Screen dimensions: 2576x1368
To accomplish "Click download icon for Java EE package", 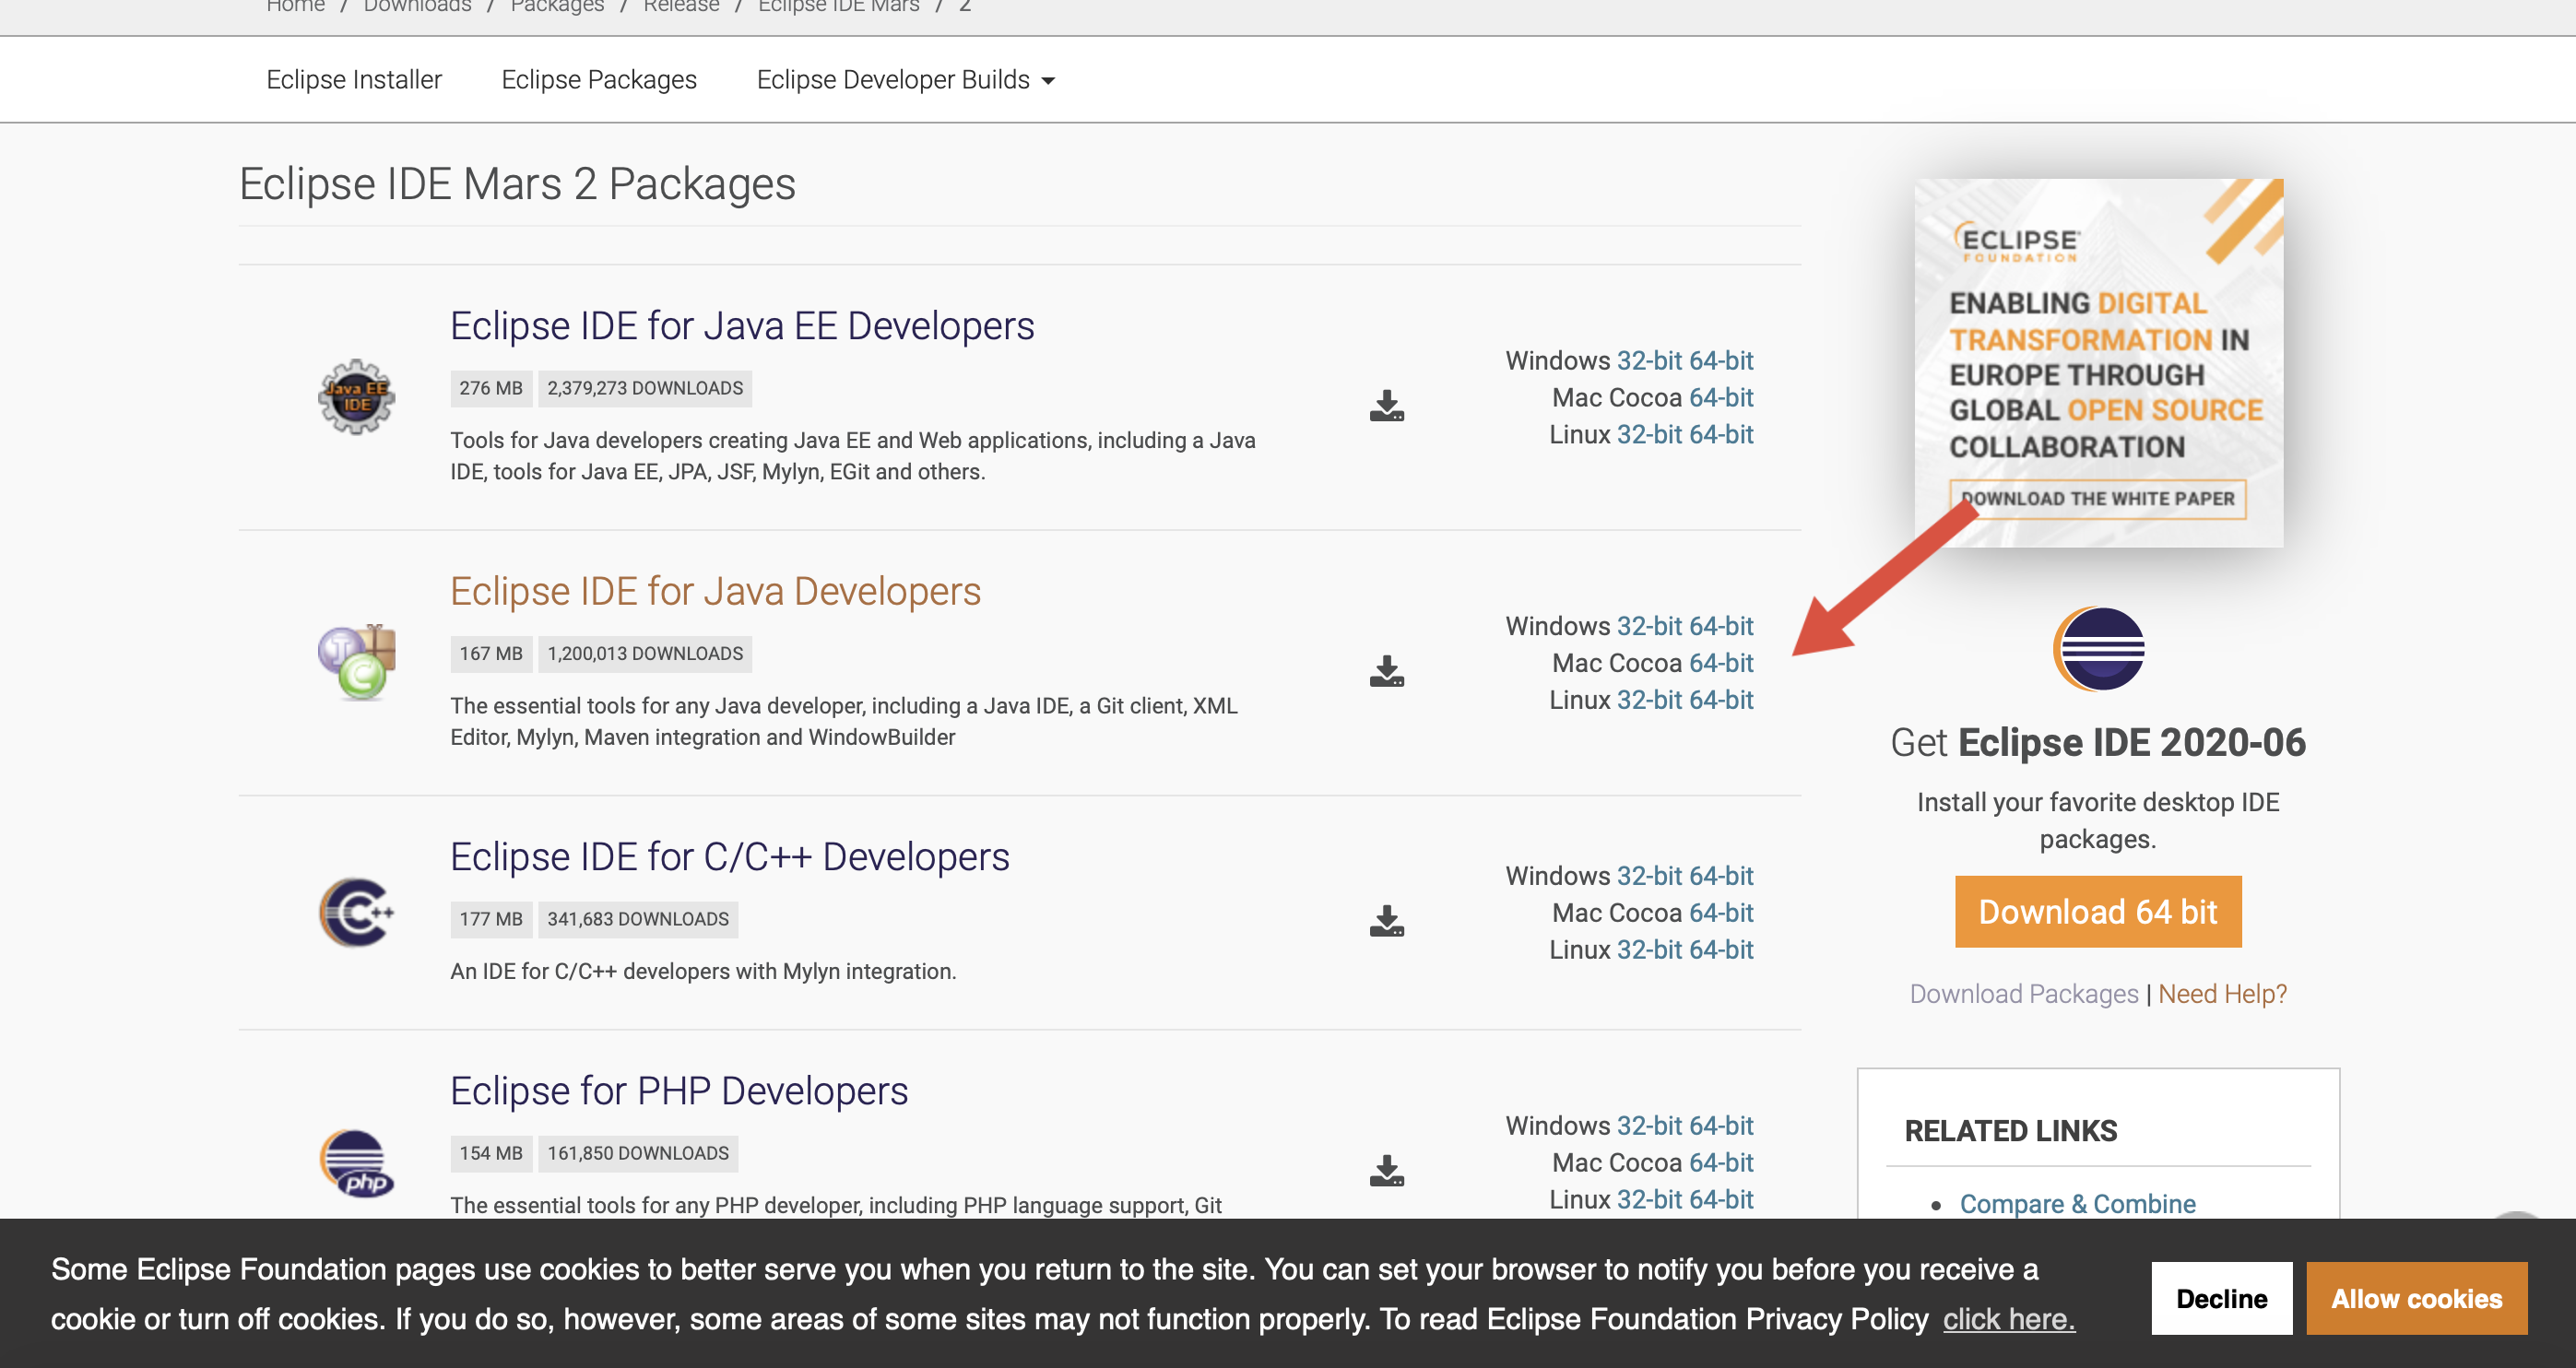I will (x=1386, y=406).
